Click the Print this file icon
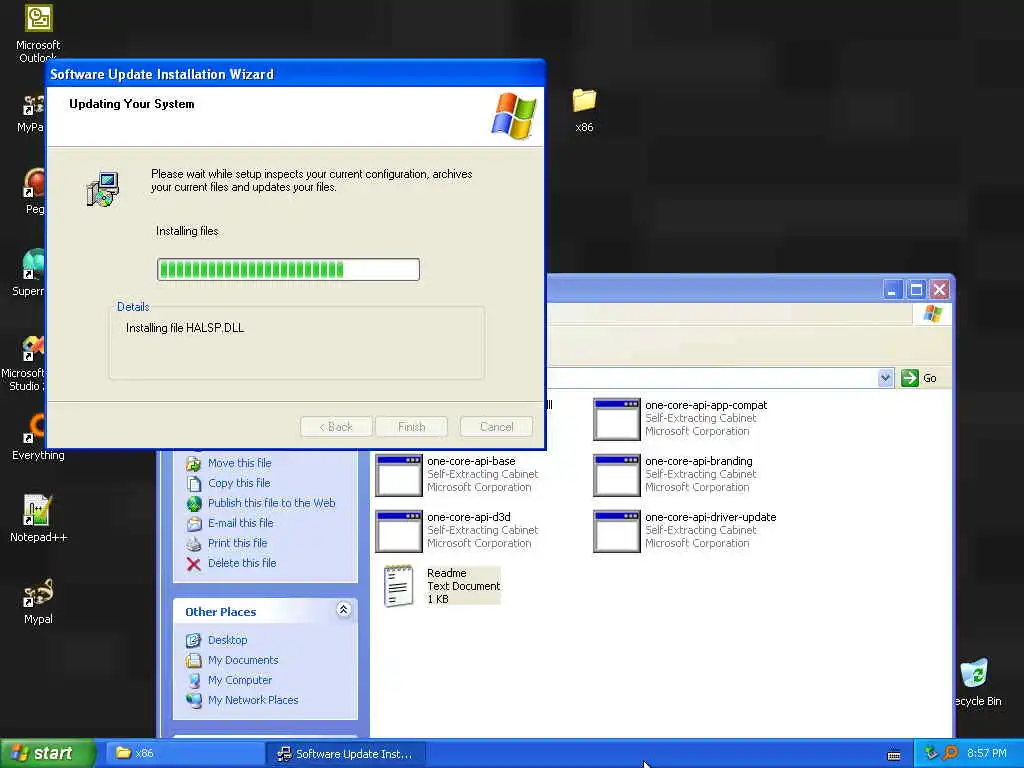Image resolution: width=1024 pixels, height=768 pixels. (193, 543)
